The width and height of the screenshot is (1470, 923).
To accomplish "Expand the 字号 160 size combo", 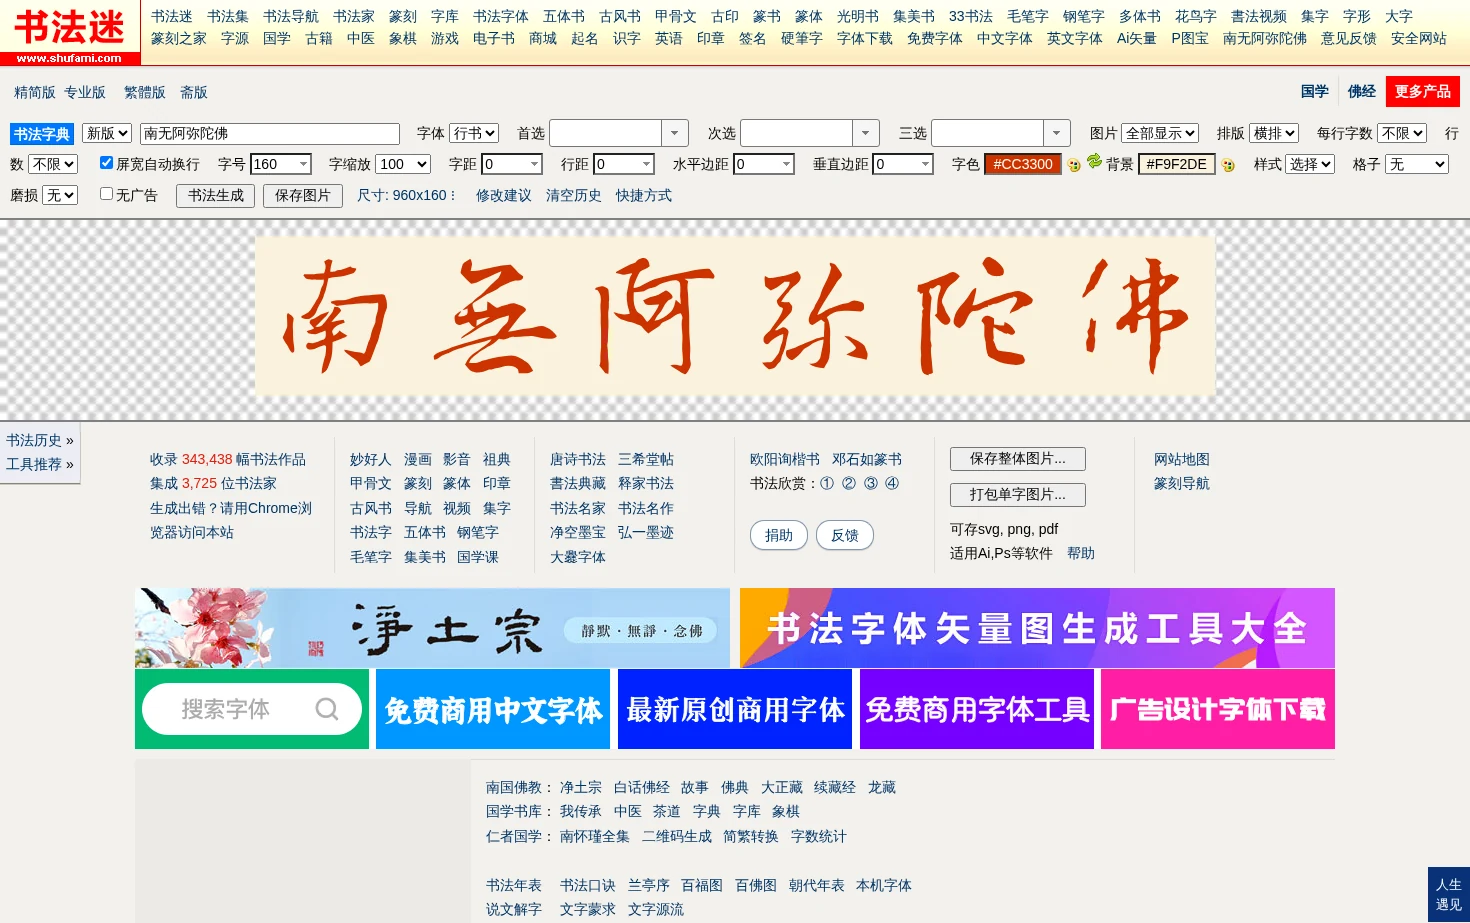I will coord(303,164).
